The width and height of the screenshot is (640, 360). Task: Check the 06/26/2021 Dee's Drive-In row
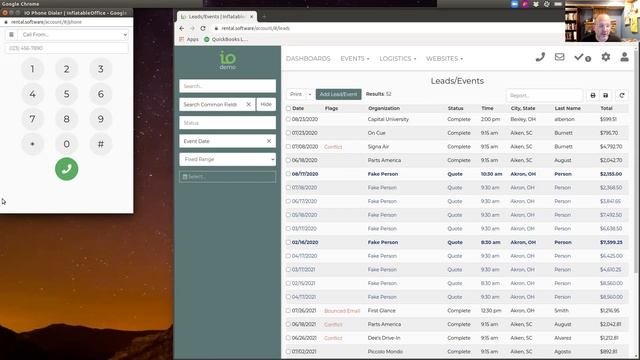[289, 338]
